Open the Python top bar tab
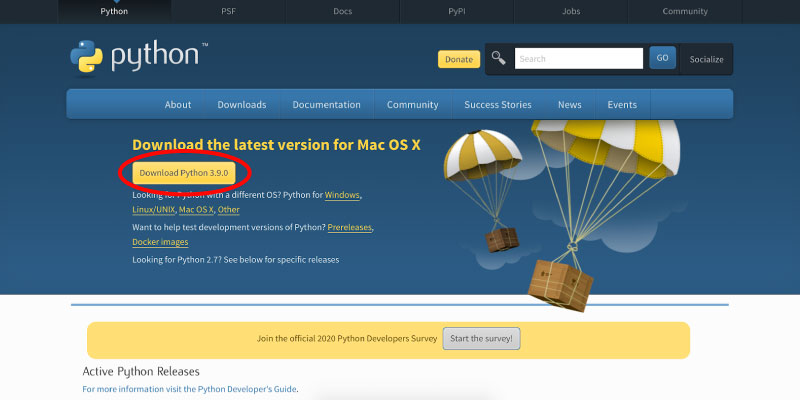The width and height of the screenshot is (800, 400). click(x=114, y=11)
